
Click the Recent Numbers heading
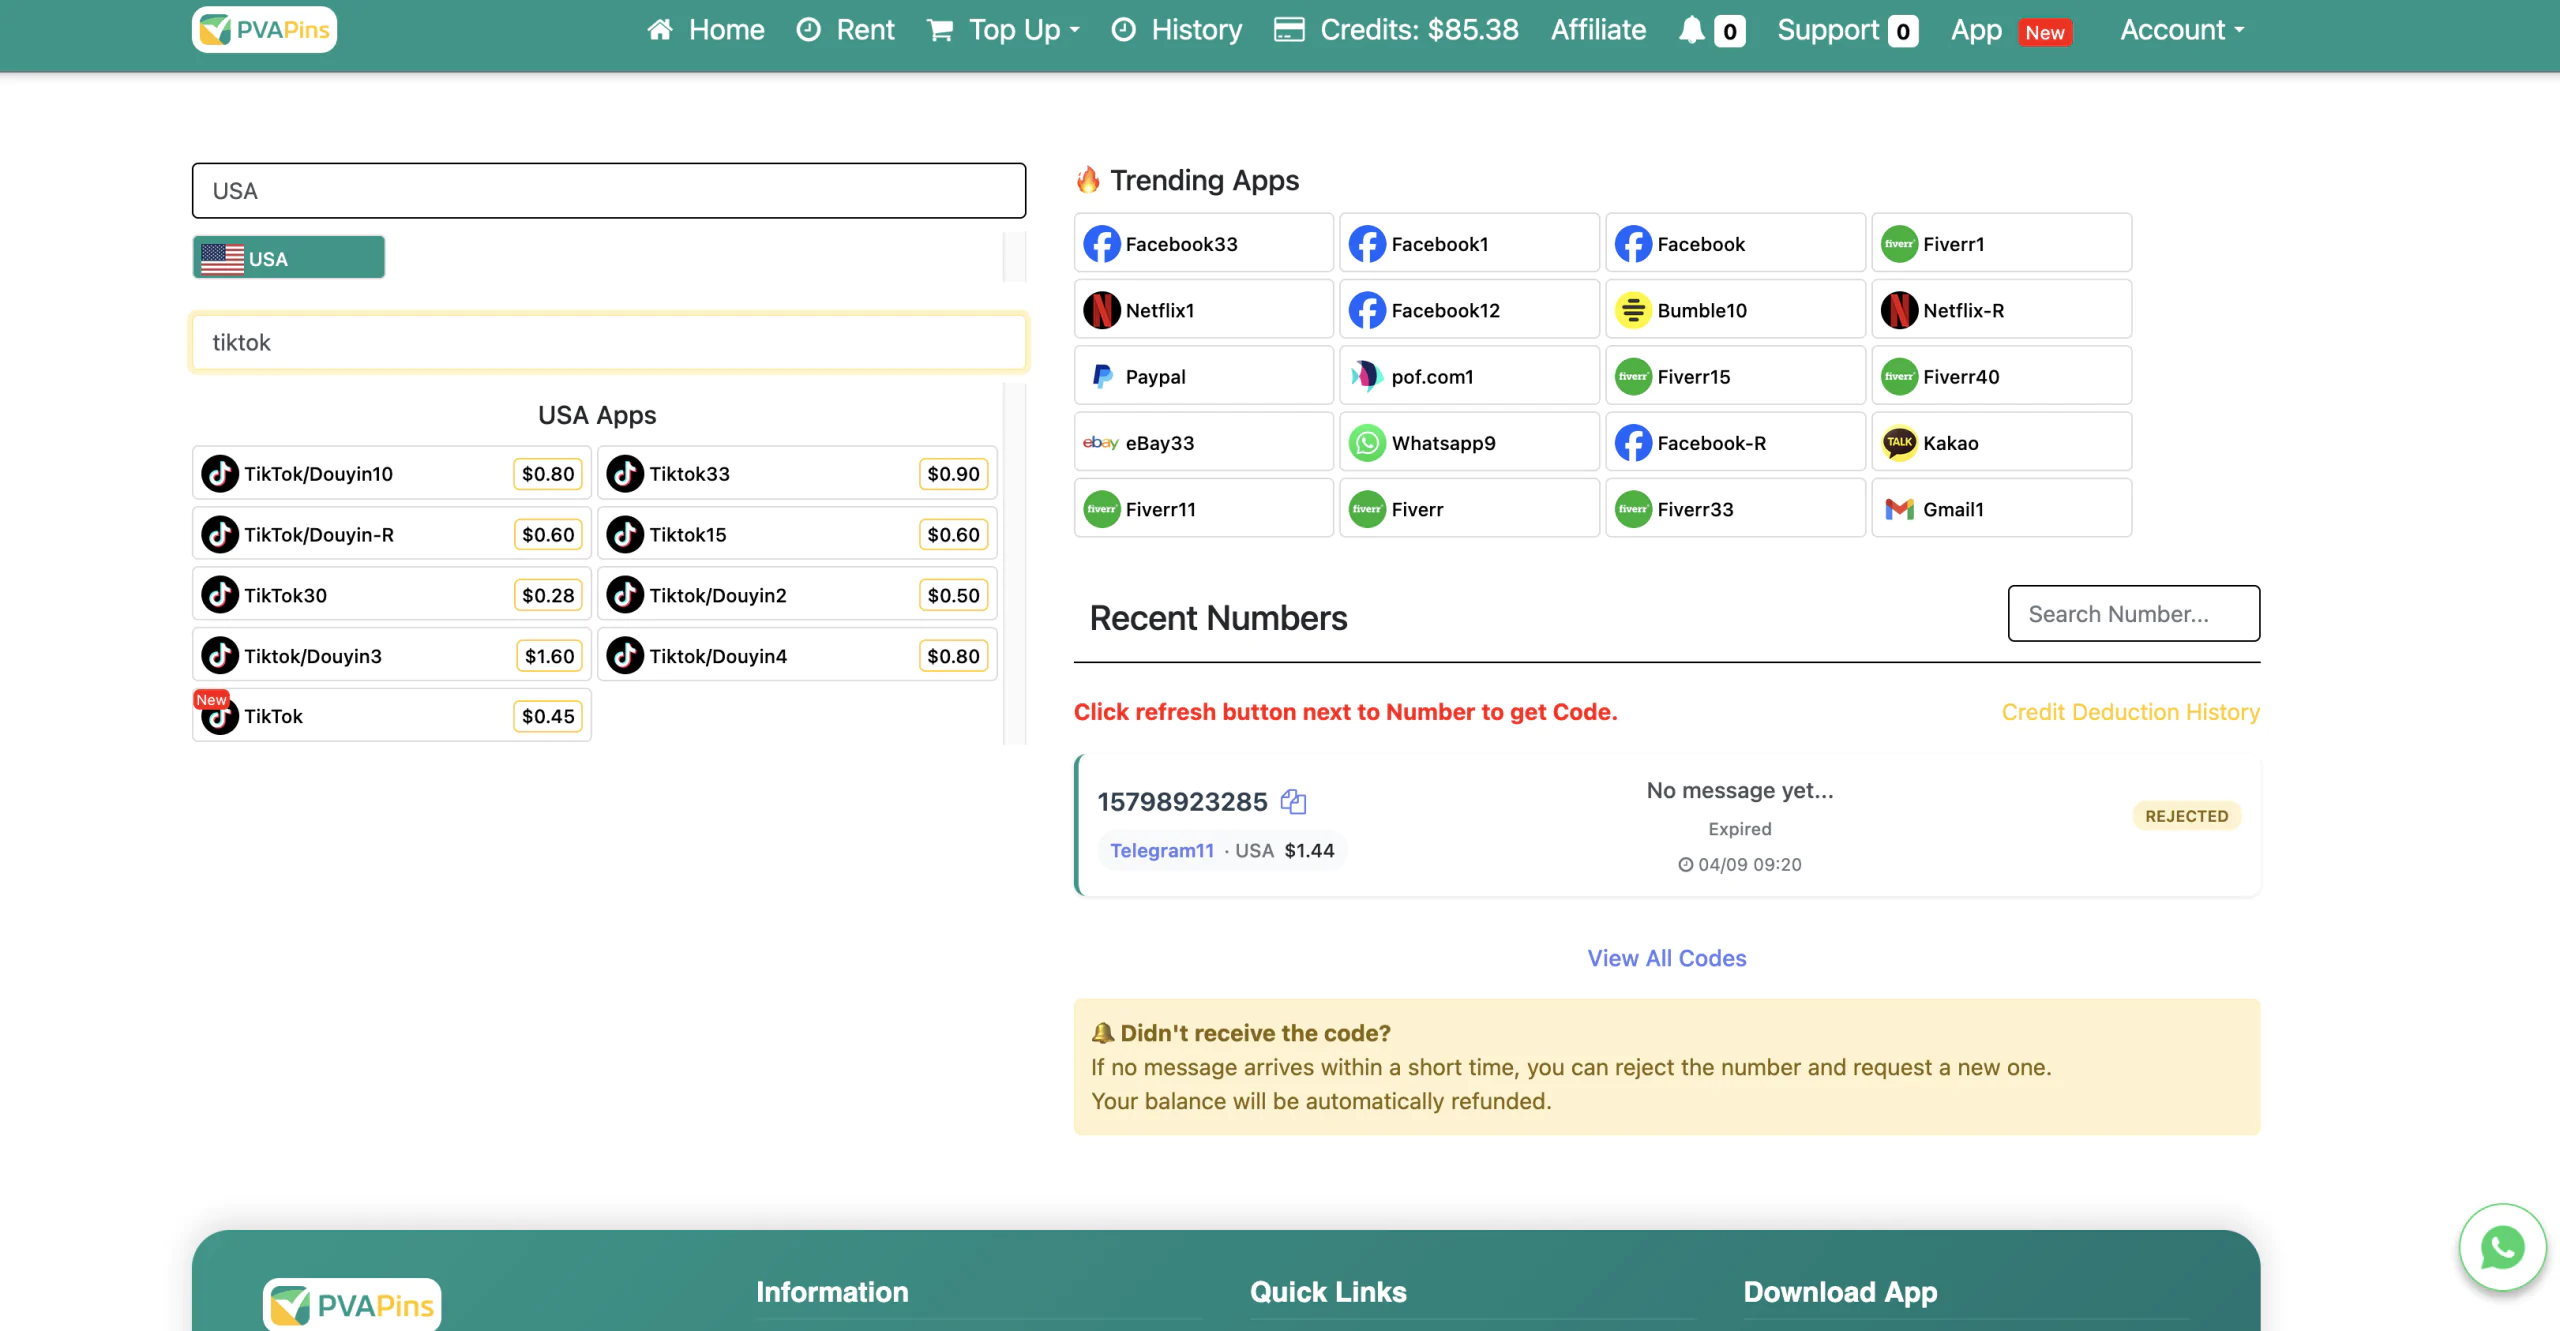[x=1218, y=618]
